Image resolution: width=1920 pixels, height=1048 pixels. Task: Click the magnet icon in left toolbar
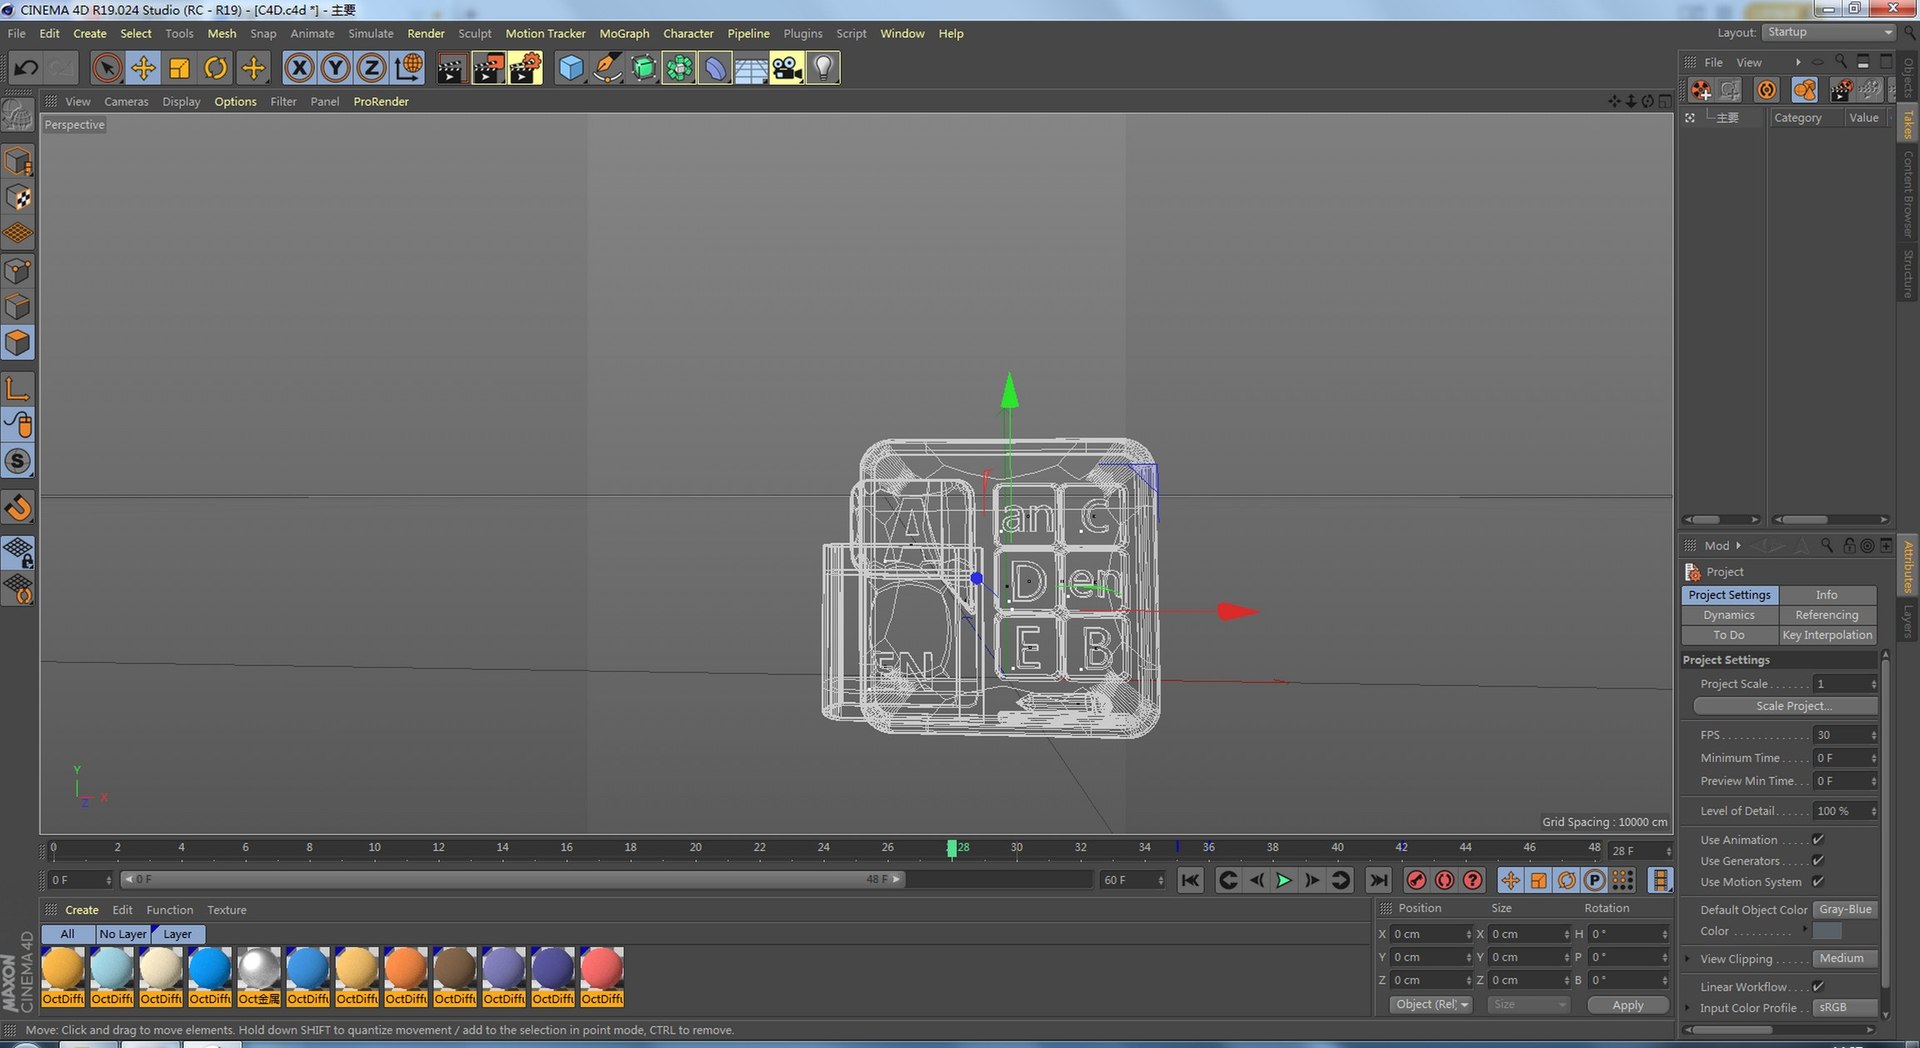coord(18,507)
